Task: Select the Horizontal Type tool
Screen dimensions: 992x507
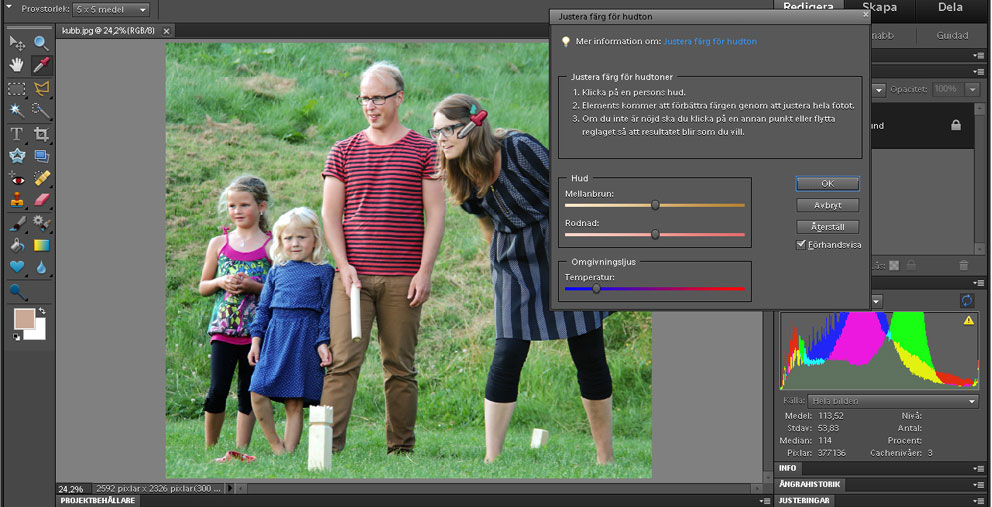Action: click(x=17, y=134)
